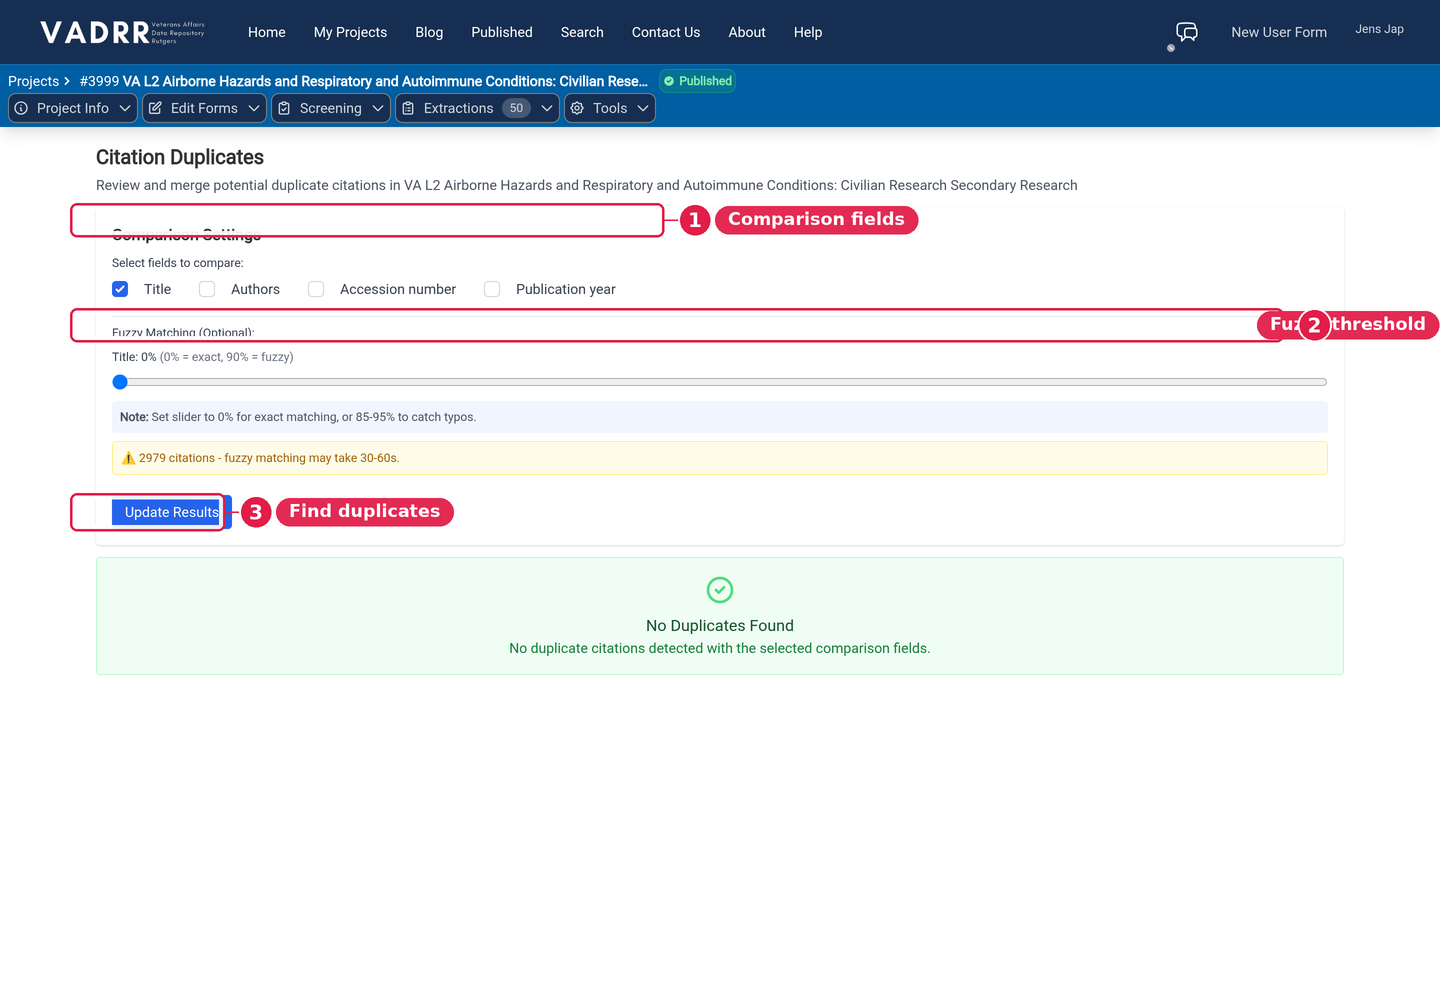
Task: Click the '2979 citations' warning text
Action: click(269, 458)
